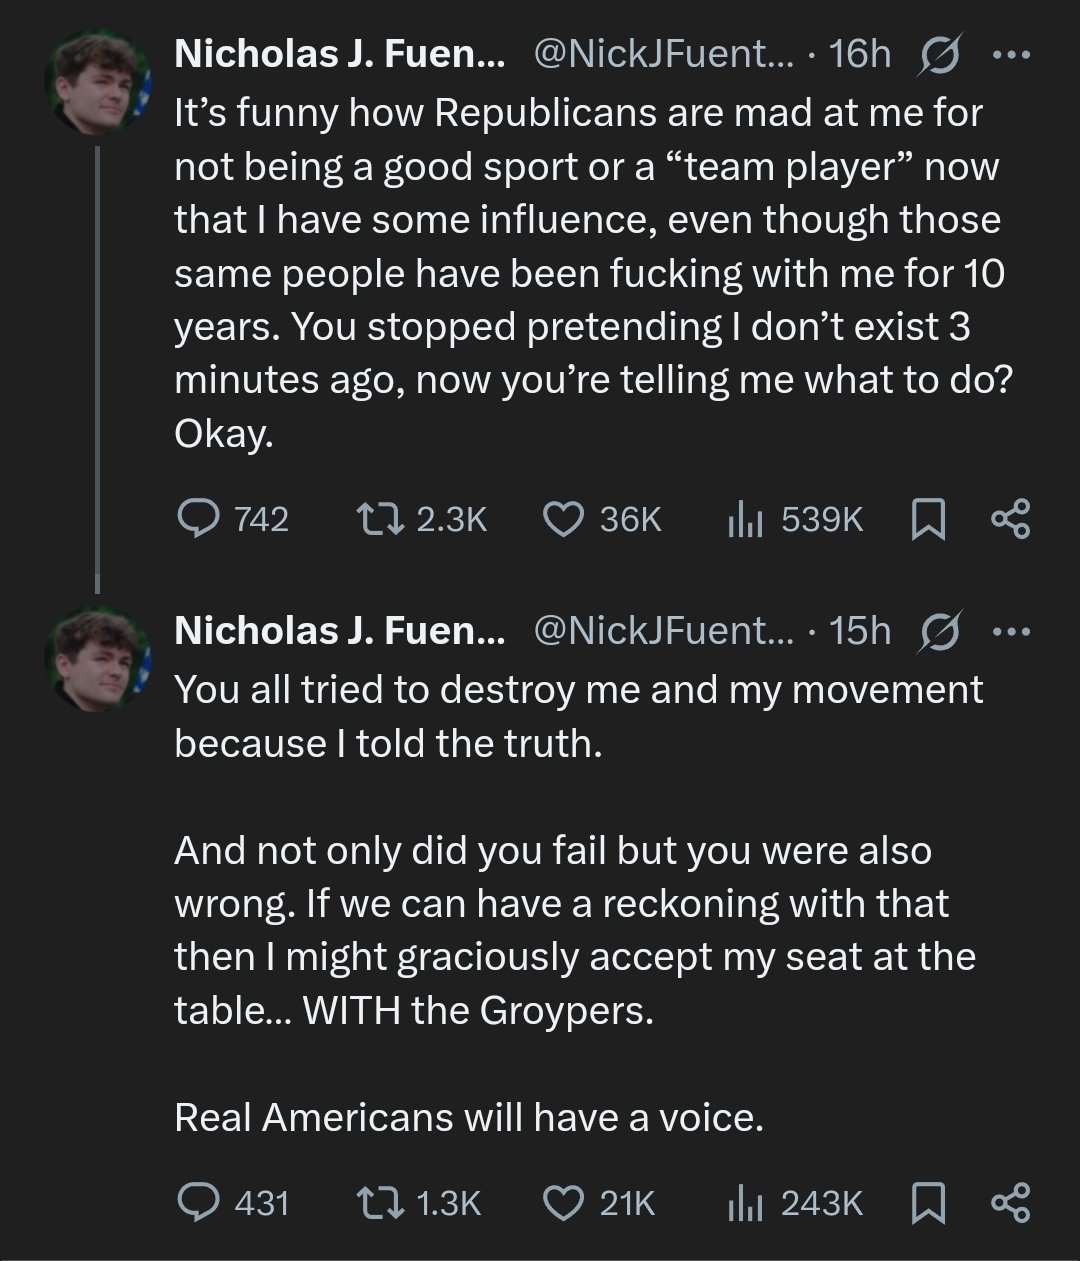Bookmark the first tweet about Republicans
1080x1261 pixels.
(x=929, y=520)
